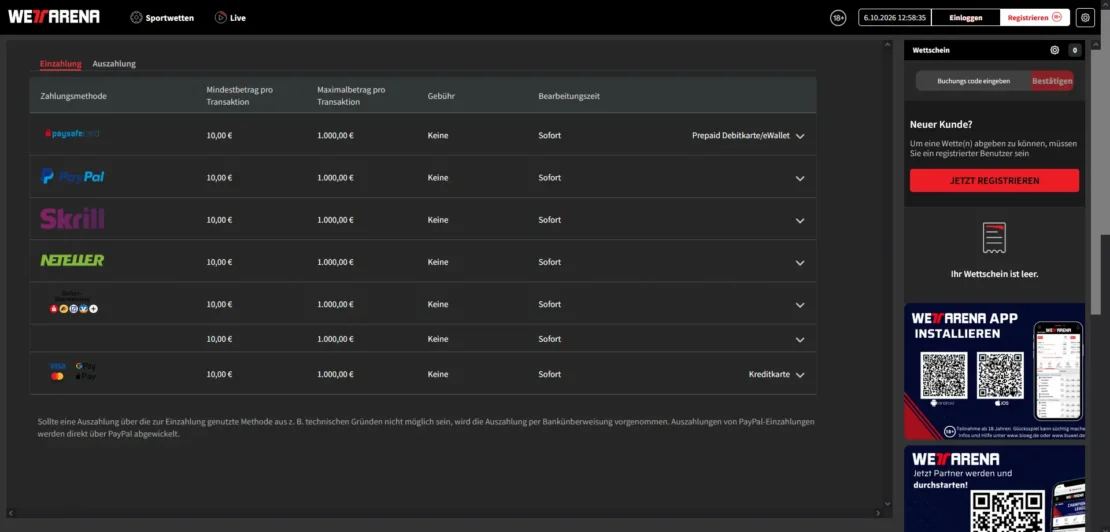Open settings gear in top-right header
This screenshot has width=1110, height=532.
(x=1085, y=18)
